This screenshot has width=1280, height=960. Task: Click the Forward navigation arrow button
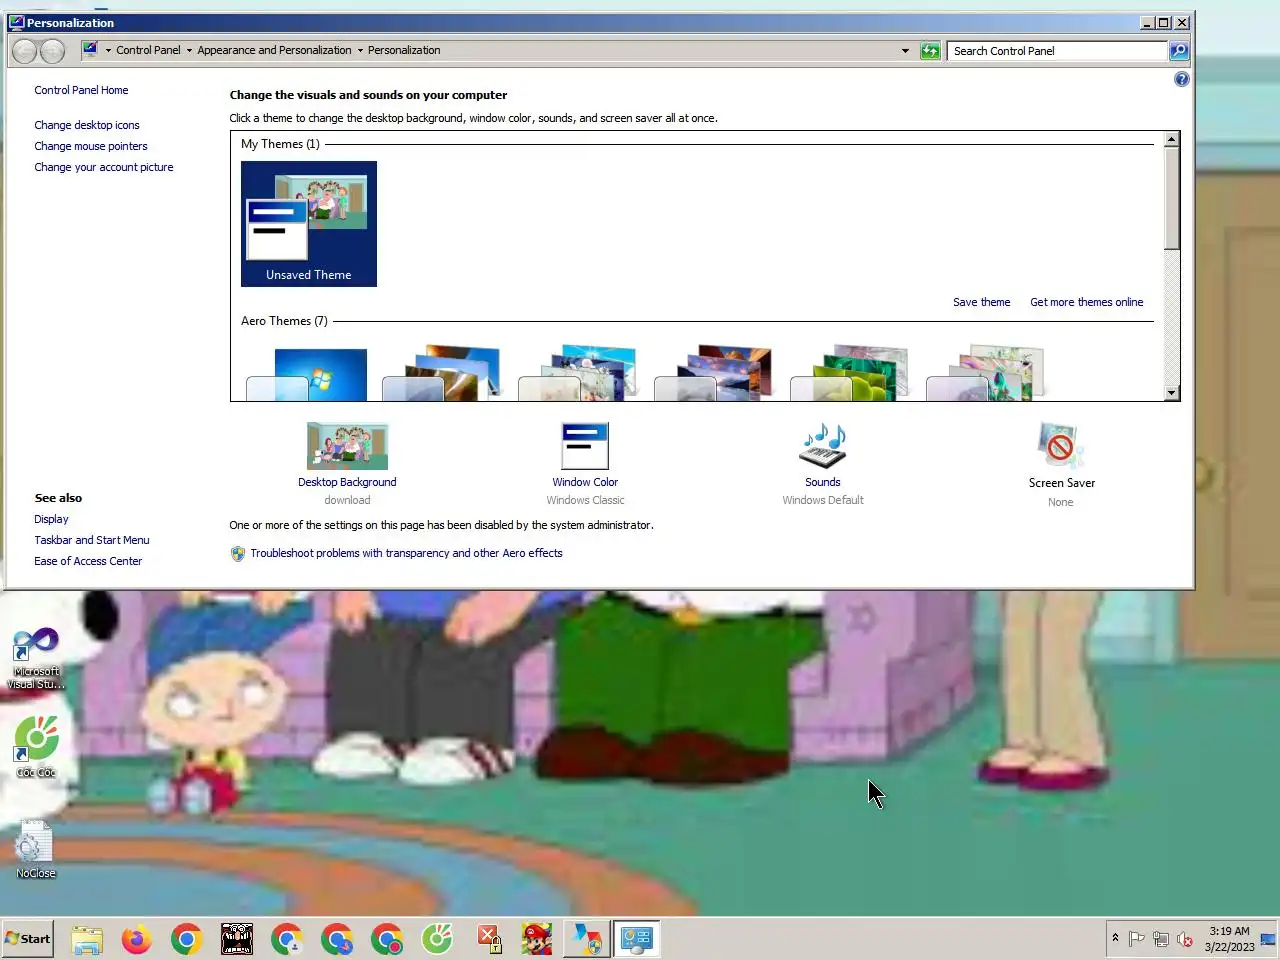point(52,51)
